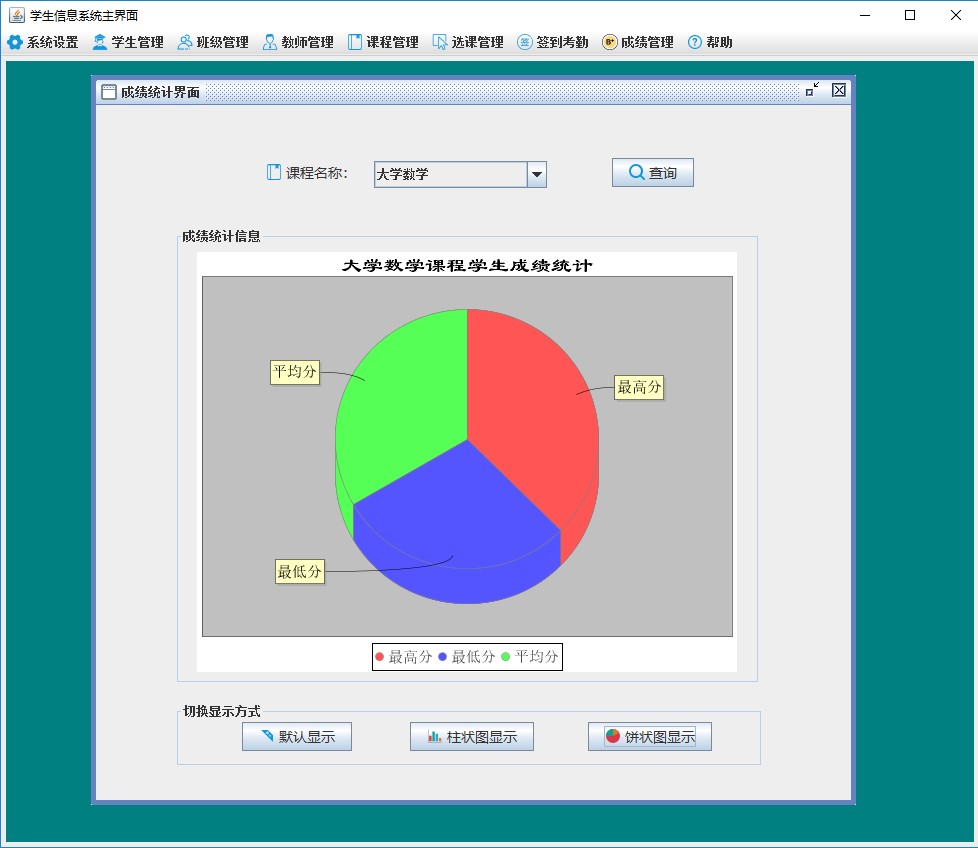Open the 签到考勤 menu

coord(553,42)
